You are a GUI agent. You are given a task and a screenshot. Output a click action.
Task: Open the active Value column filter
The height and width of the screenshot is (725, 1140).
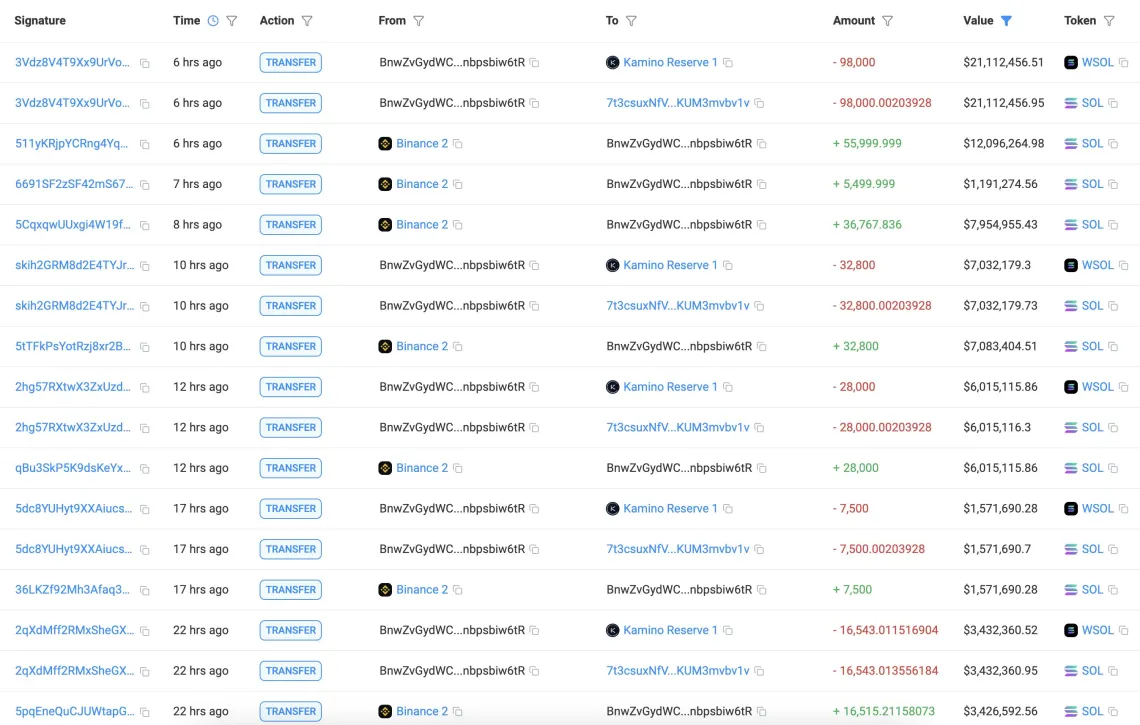pos(1006,21)
